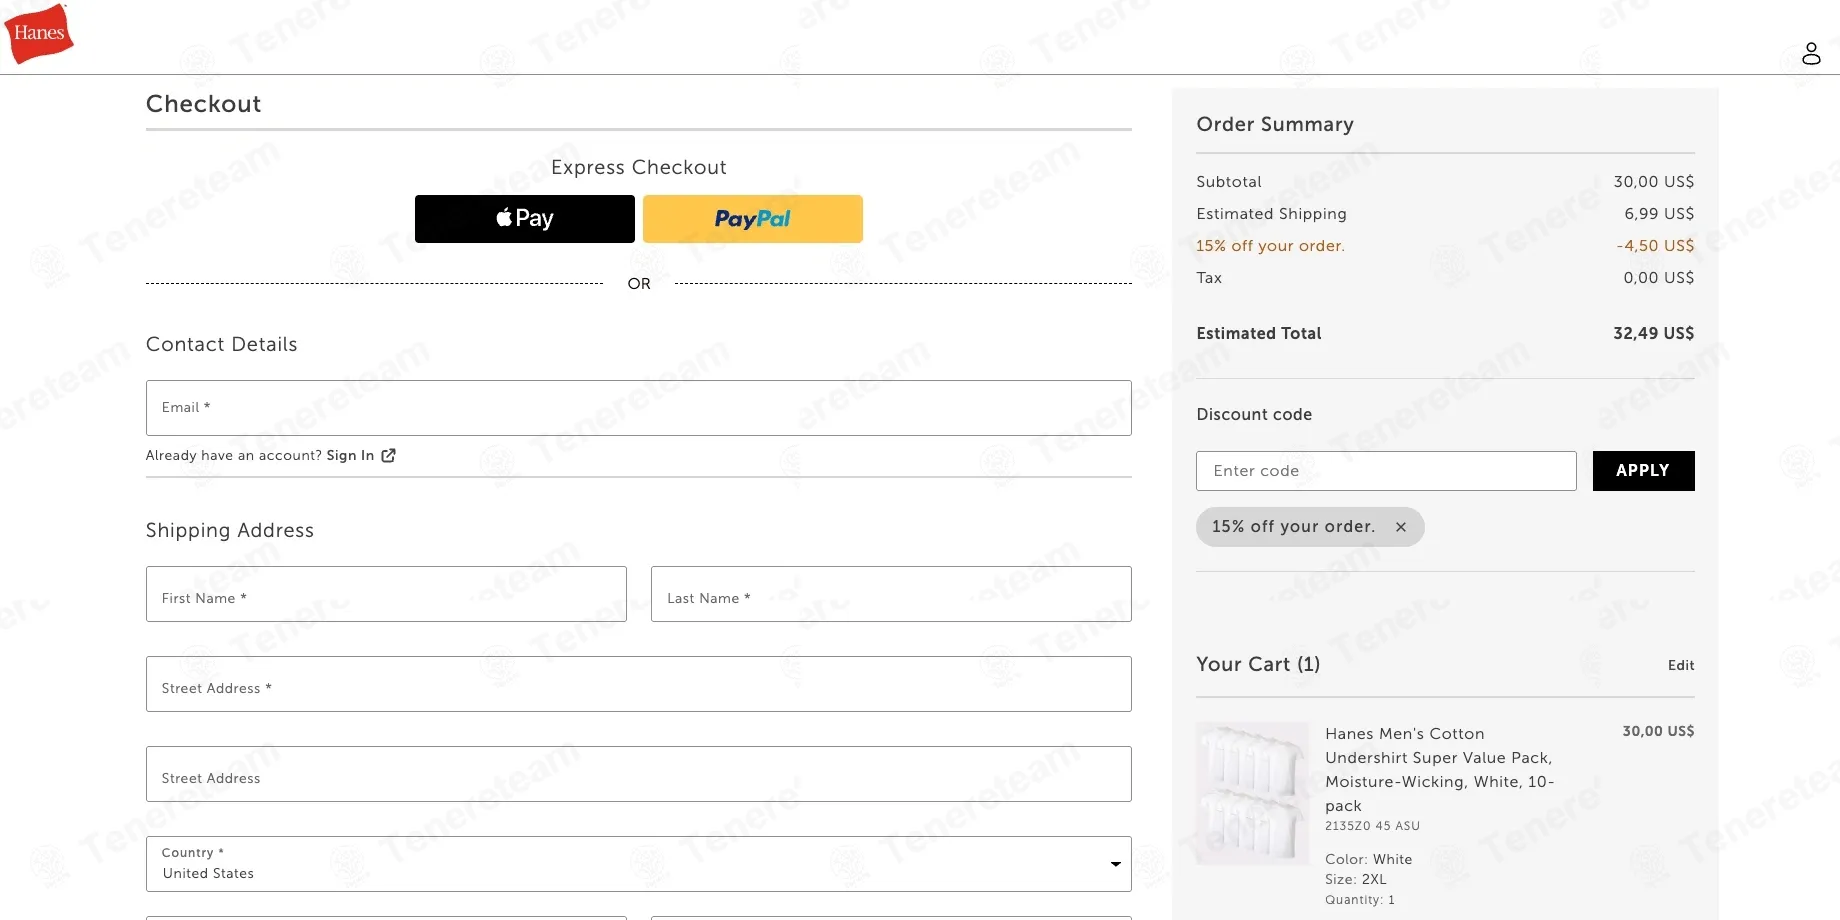Open the user account icon
The image size is (1840, 920).
pos(1811,53)
